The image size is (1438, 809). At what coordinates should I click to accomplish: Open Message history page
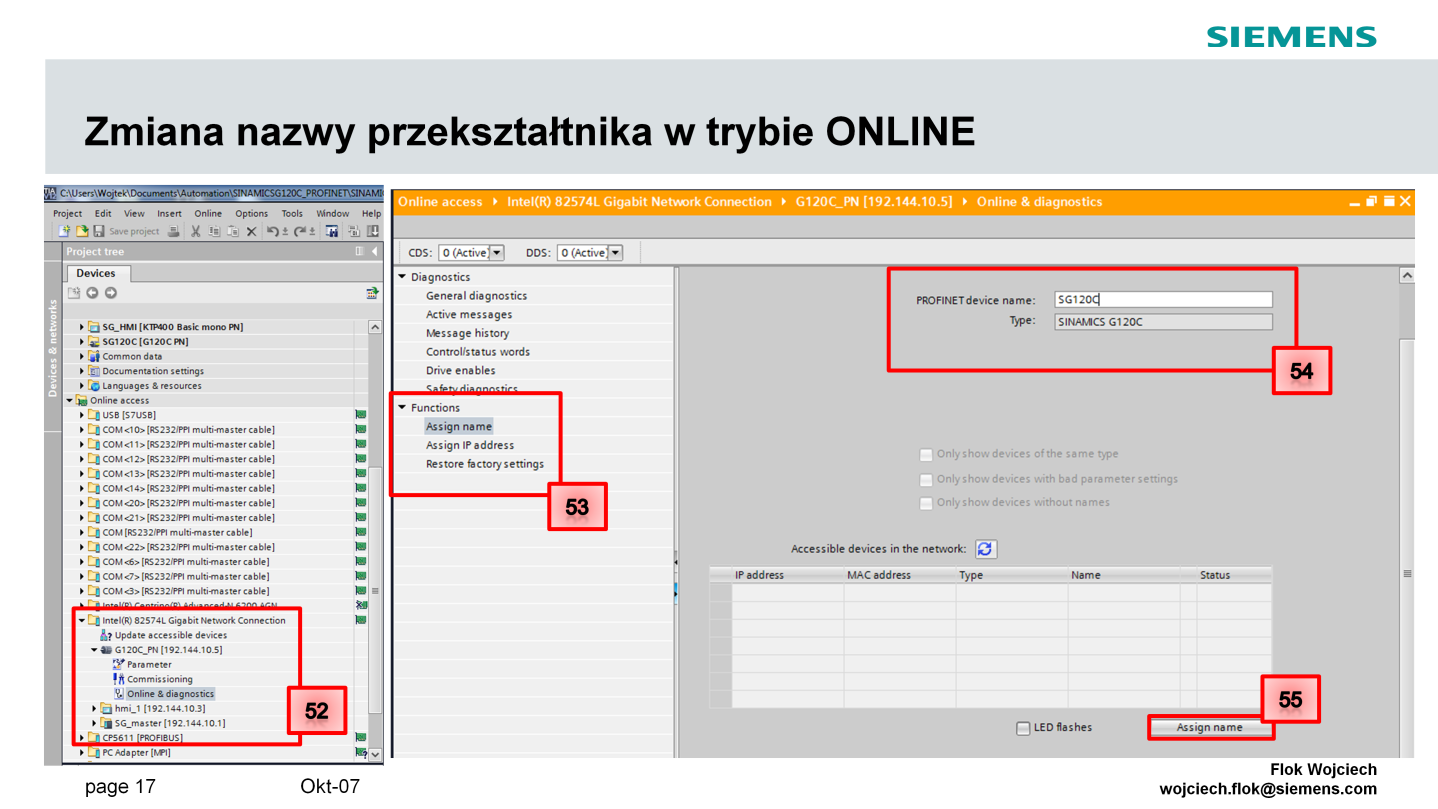(467, 333)
